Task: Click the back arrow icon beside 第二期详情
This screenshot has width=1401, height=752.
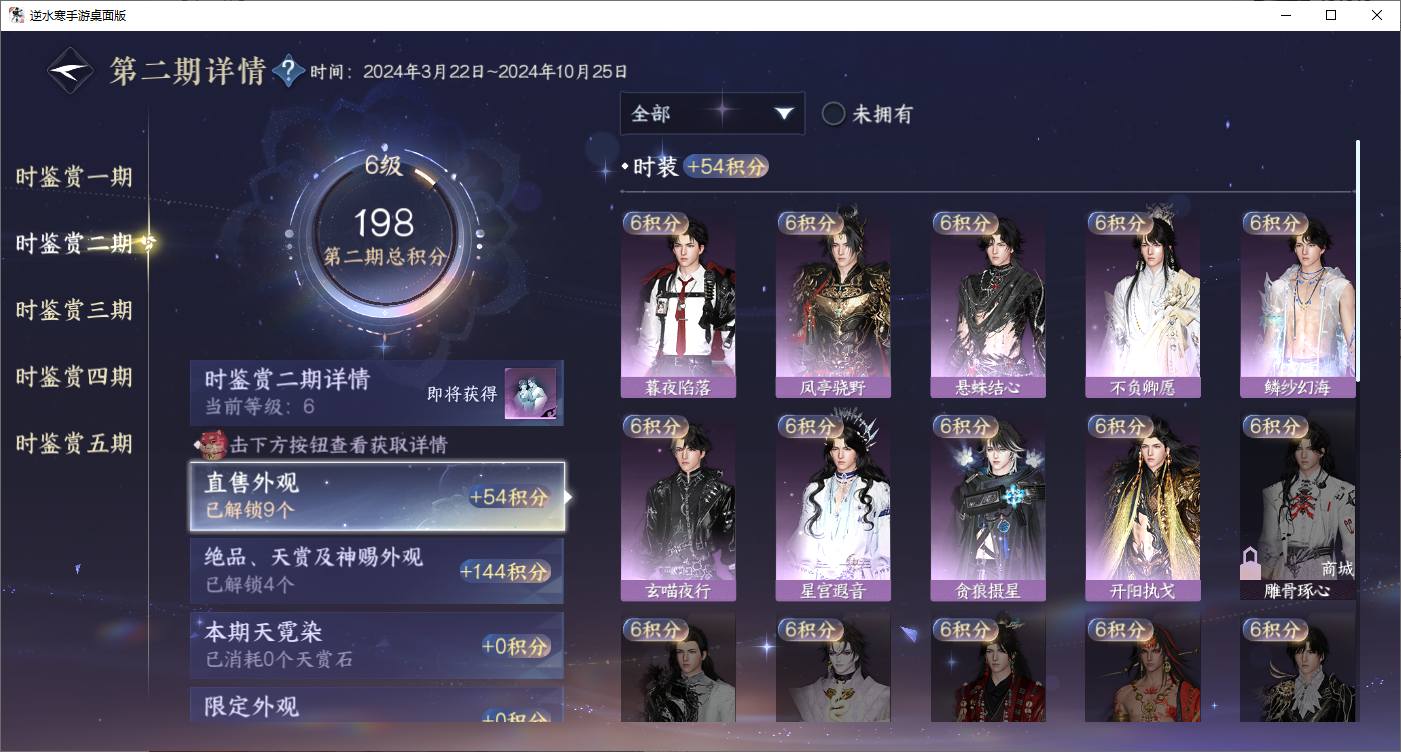Action: (74, 71)
